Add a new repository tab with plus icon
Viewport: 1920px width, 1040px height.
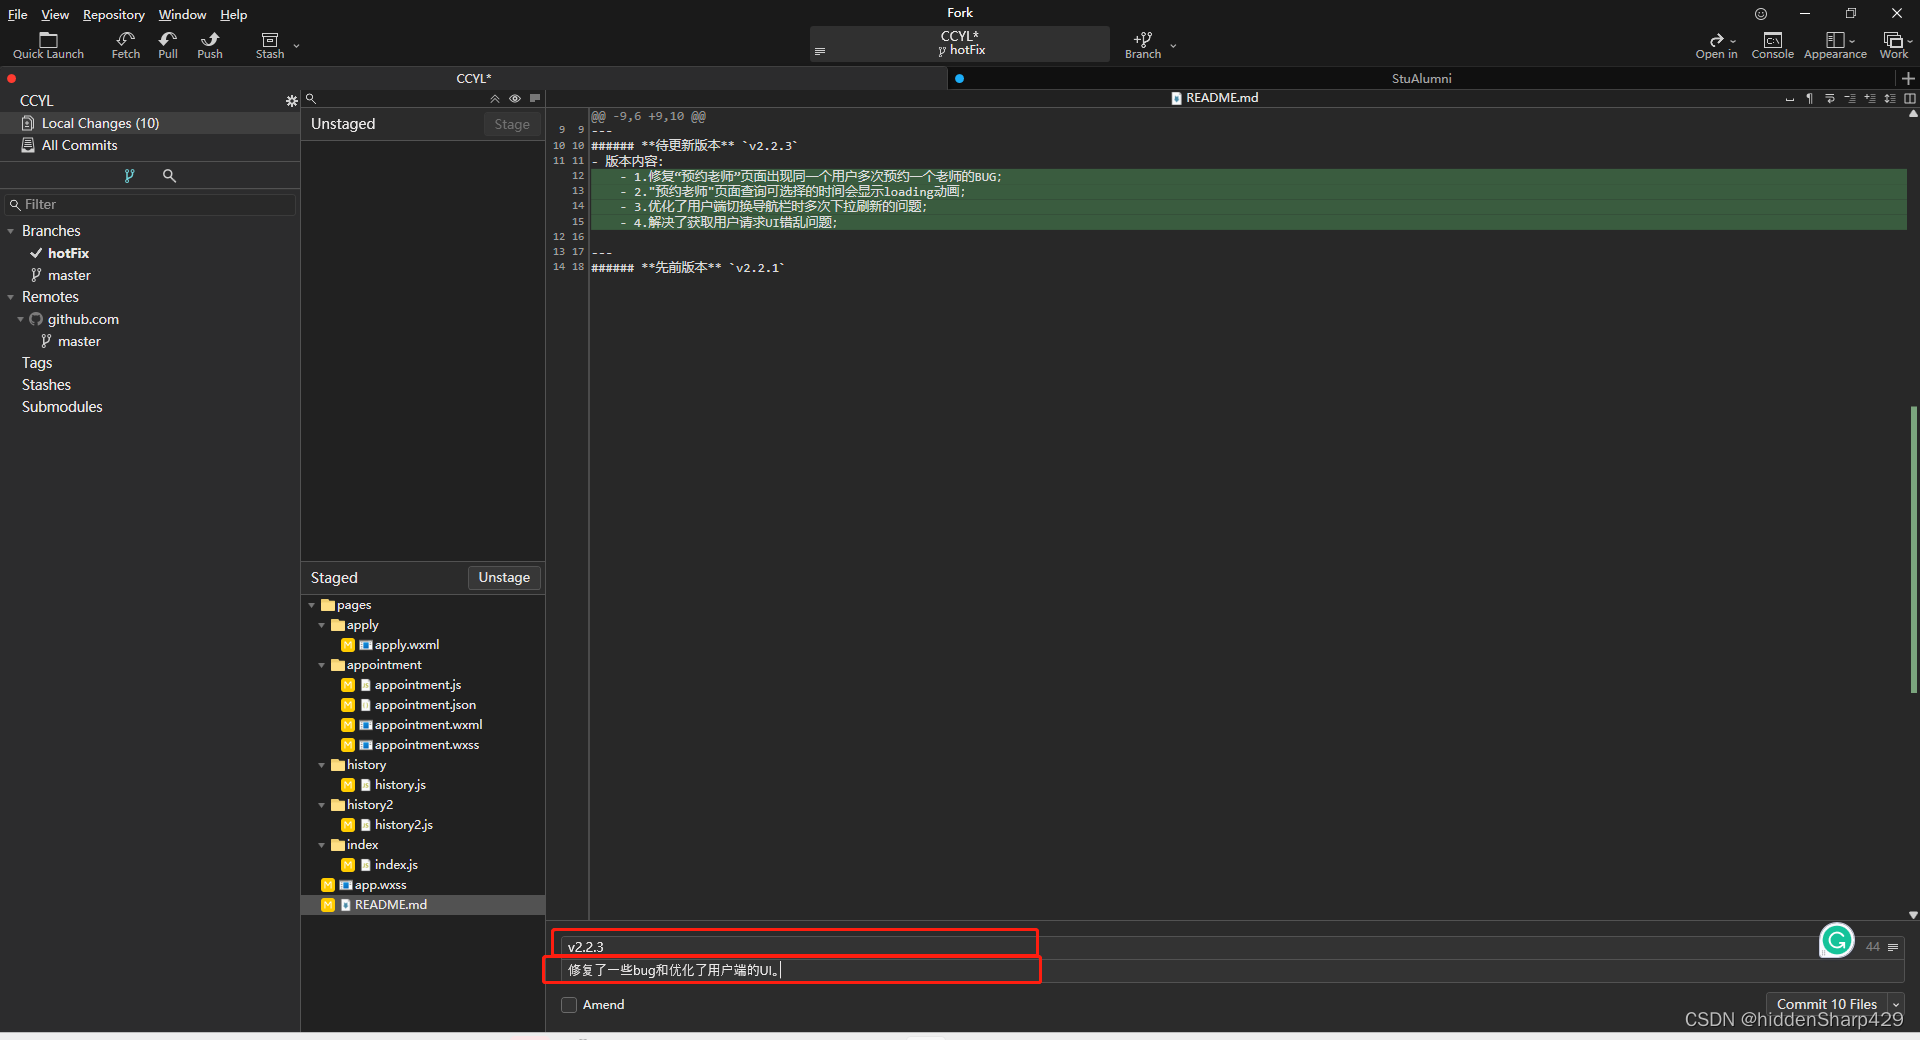(1908, 78)
